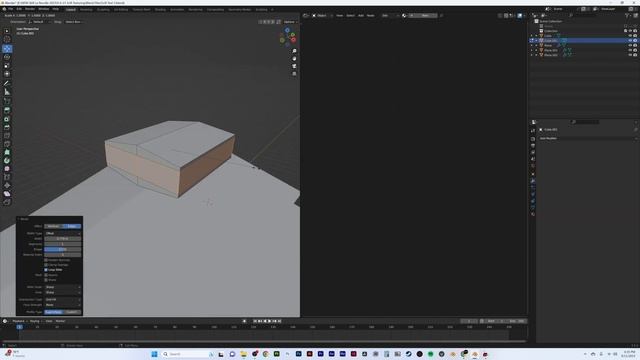Open the Miter Outer dropdown
Screen dimensions: 640x360
click(62, 287)
